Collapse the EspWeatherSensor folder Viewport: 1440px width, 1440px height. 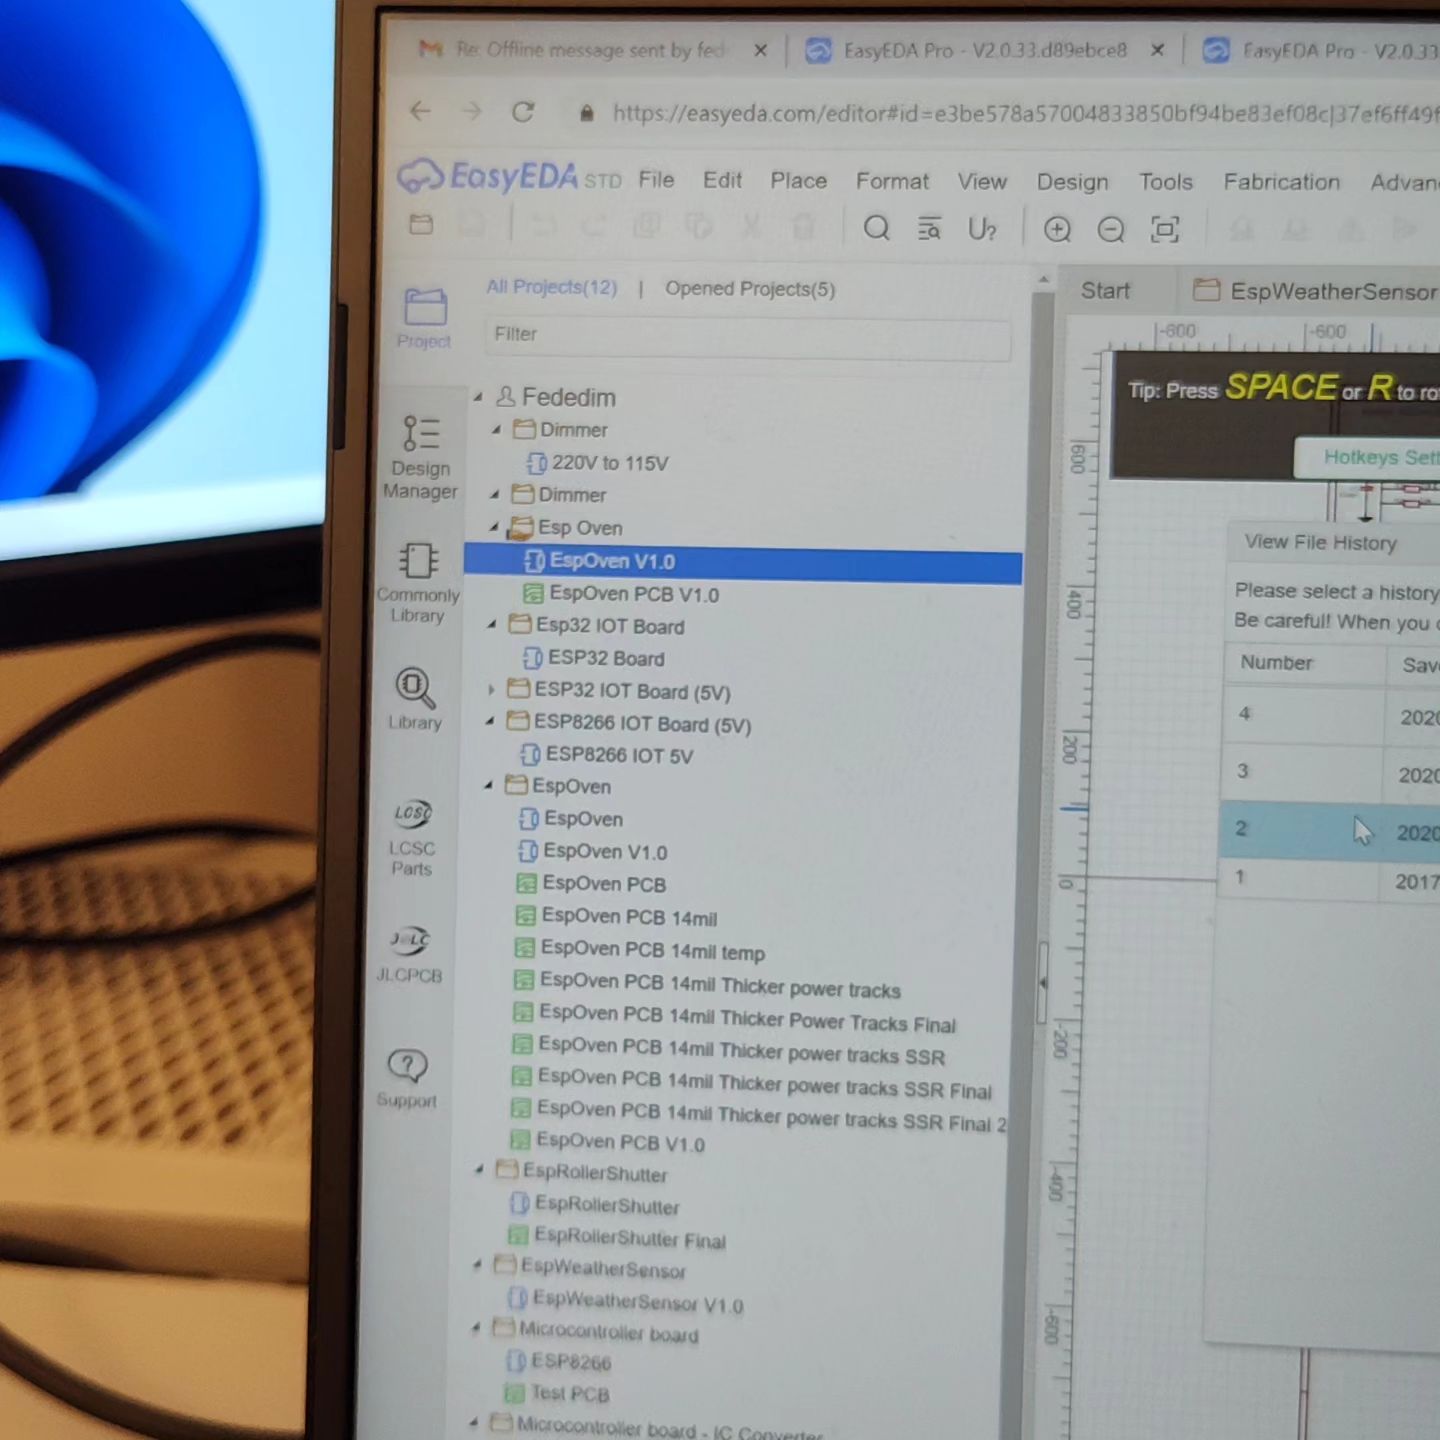pos(477,1265)
